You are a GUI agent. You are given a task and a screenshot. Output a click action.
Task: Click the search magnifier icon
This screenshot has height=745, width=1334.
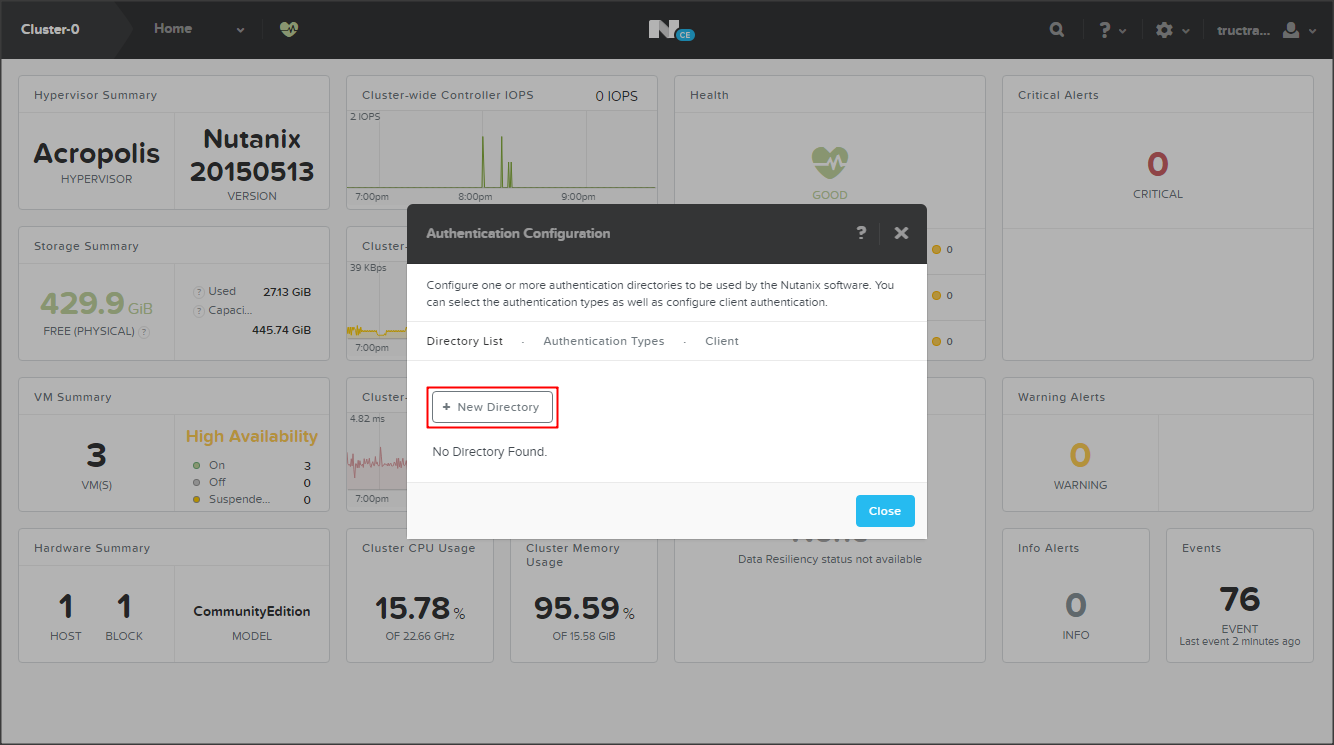[x=1057, y=30]
